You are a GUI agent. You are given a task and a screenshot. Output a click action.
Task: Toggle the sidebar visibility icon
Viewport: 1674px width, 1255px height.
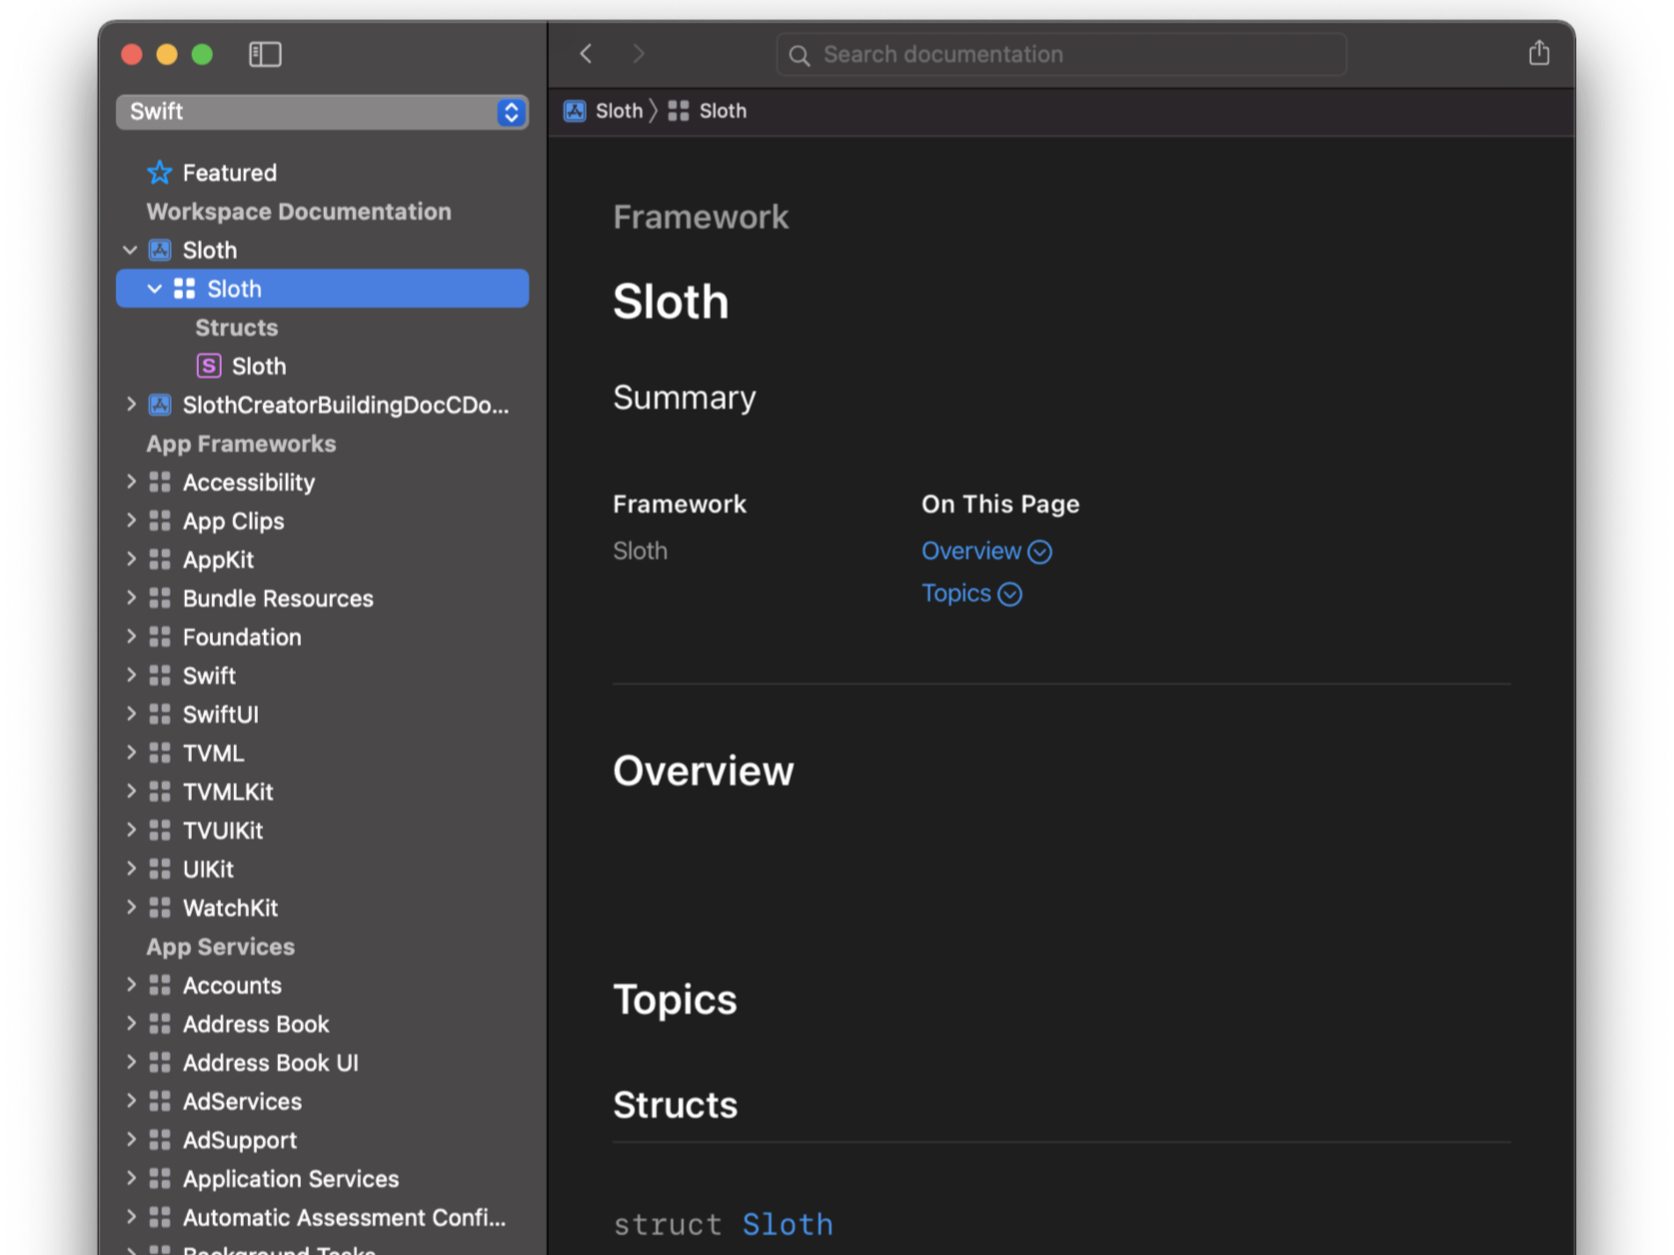(265, 54)
